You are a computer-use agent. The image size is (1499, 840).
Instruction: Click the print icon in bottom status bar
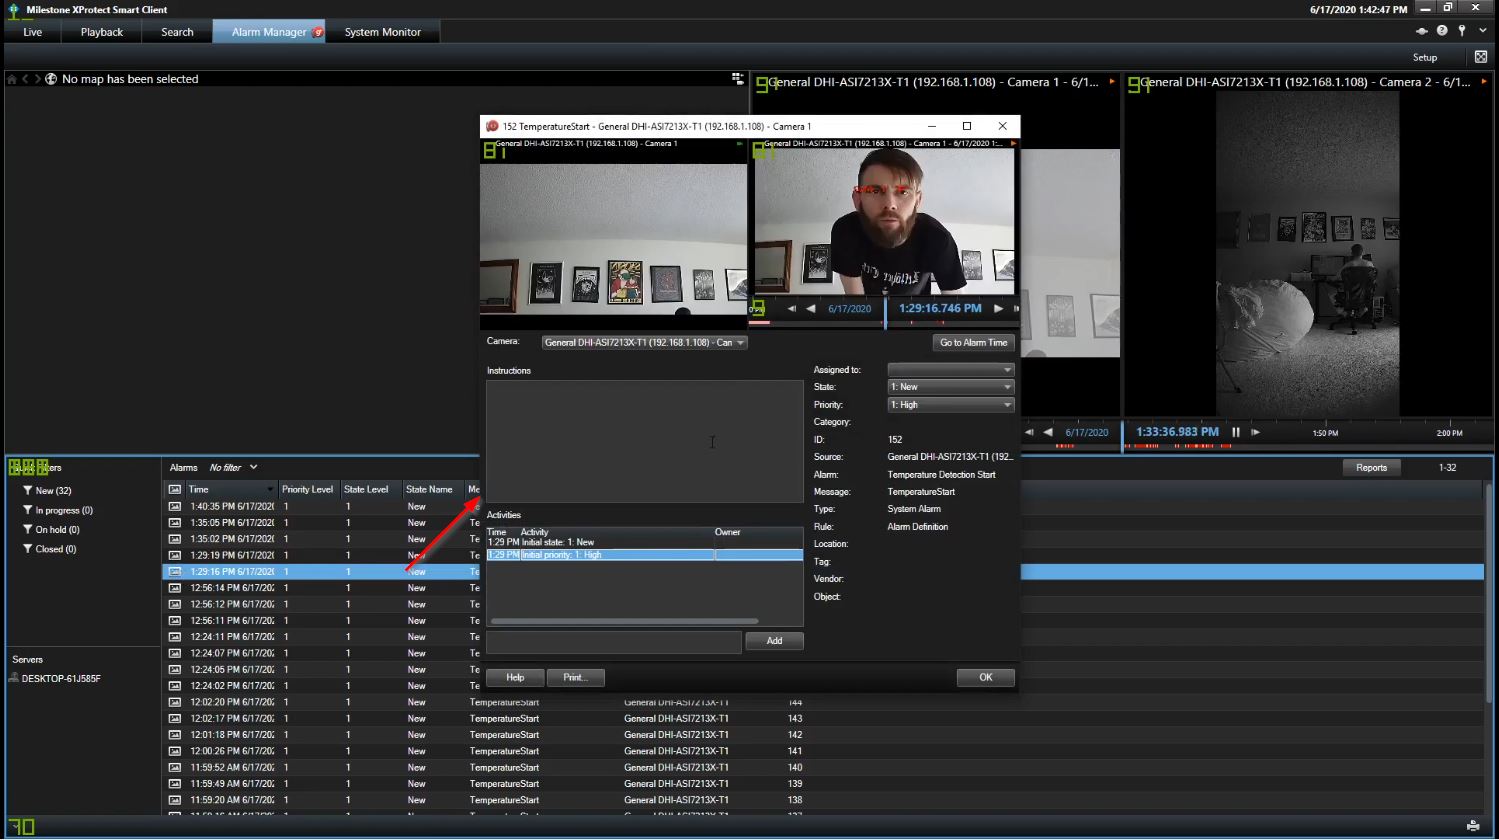(1473, 826)
